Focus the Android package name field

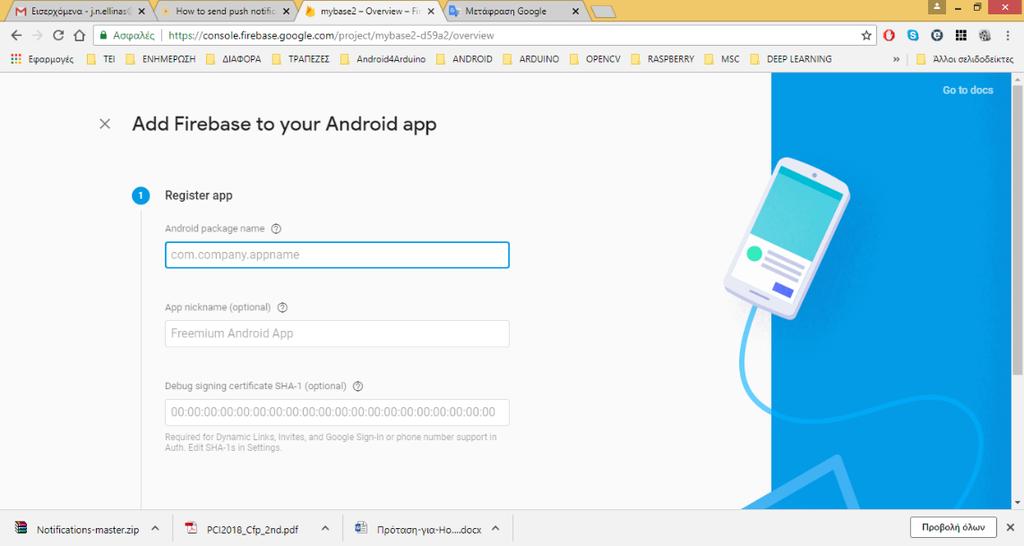[x=337, y=255]
